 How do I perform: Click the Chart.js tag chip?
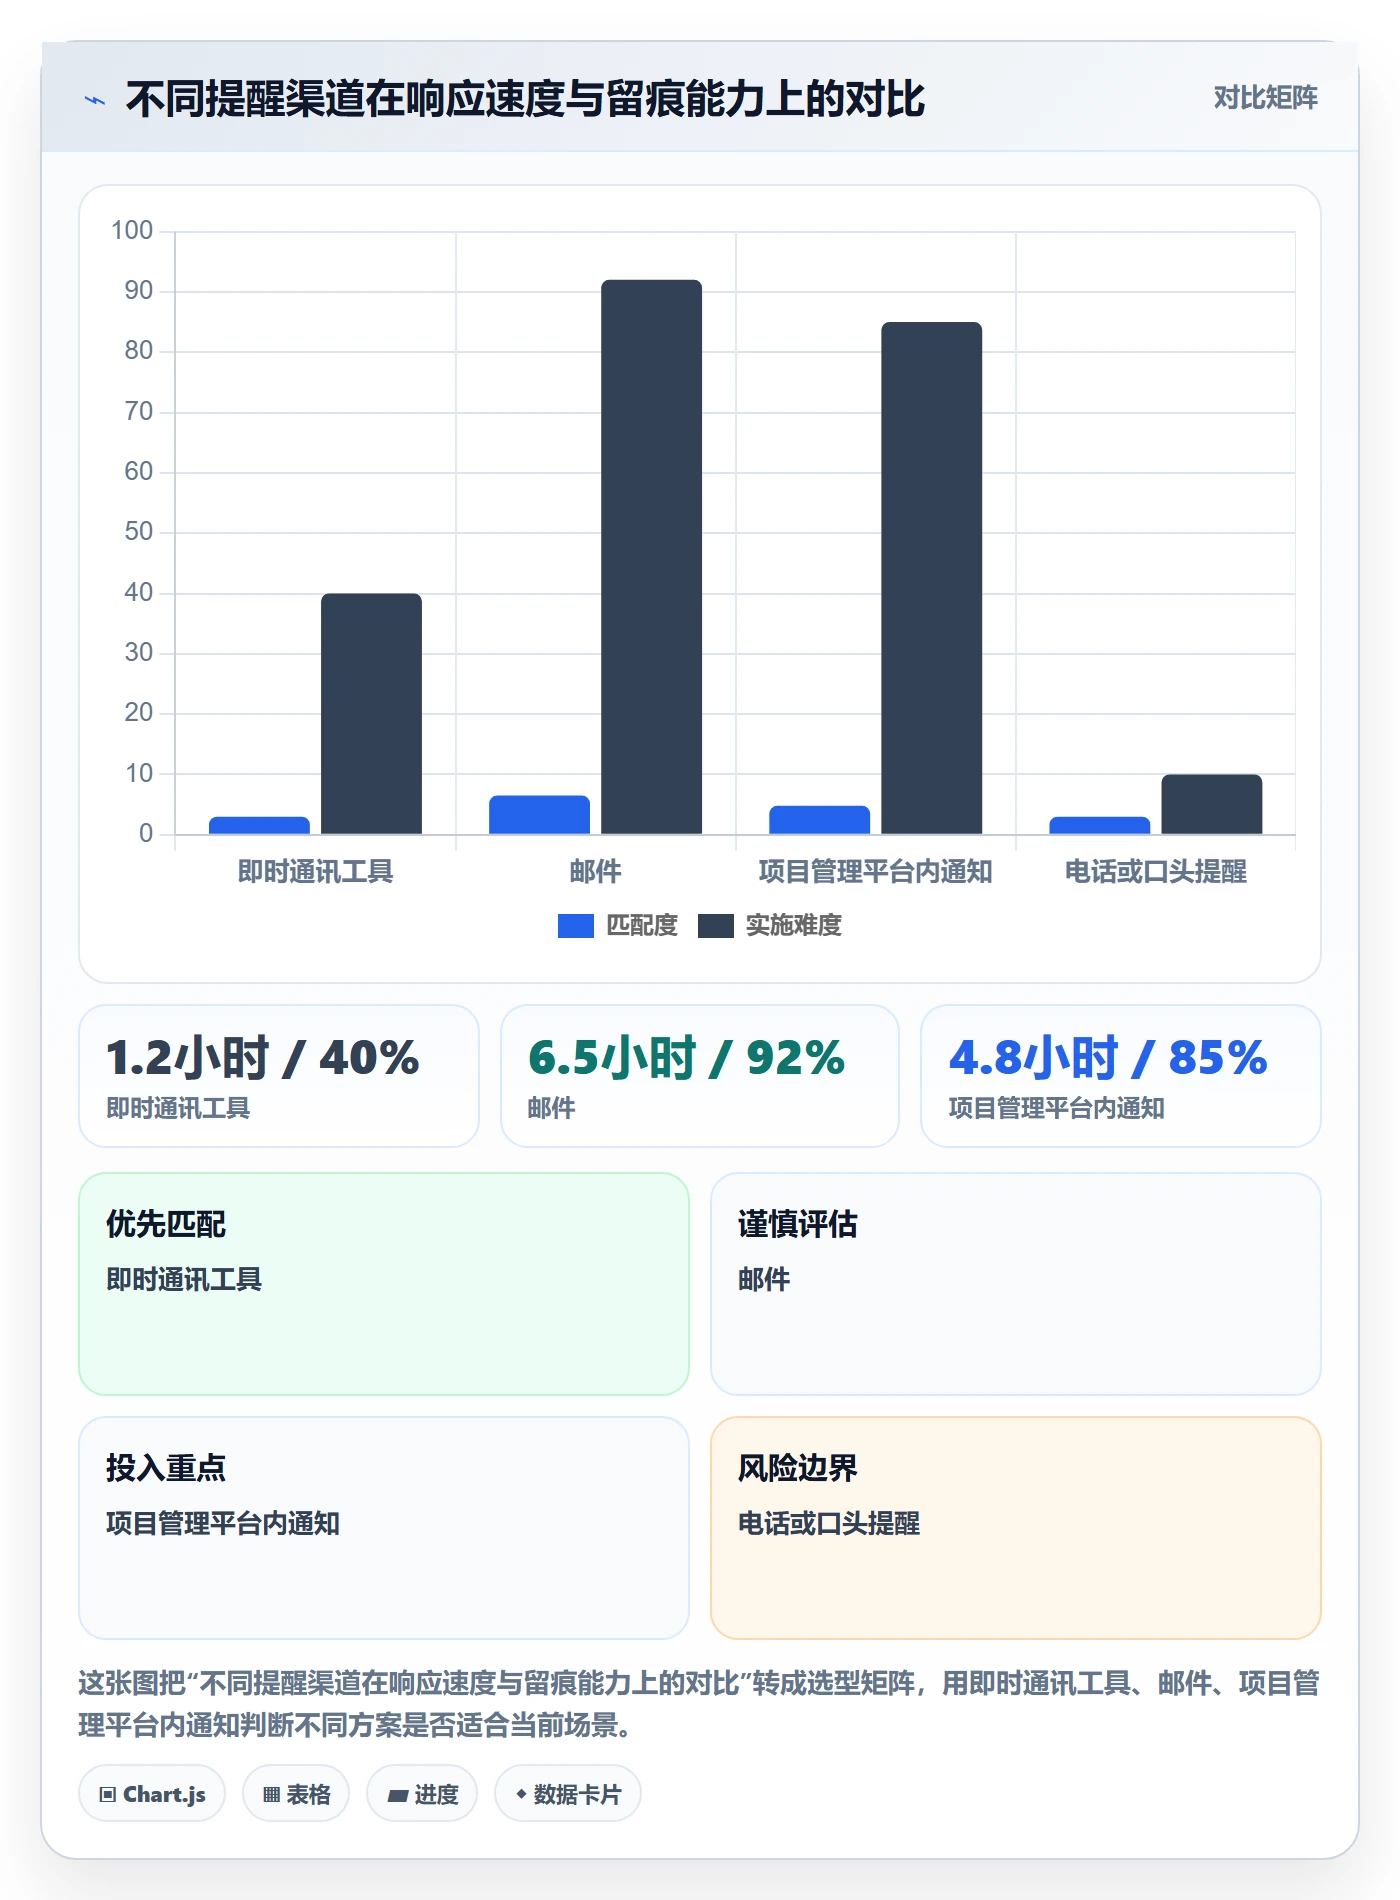(x=152, y=1794)
